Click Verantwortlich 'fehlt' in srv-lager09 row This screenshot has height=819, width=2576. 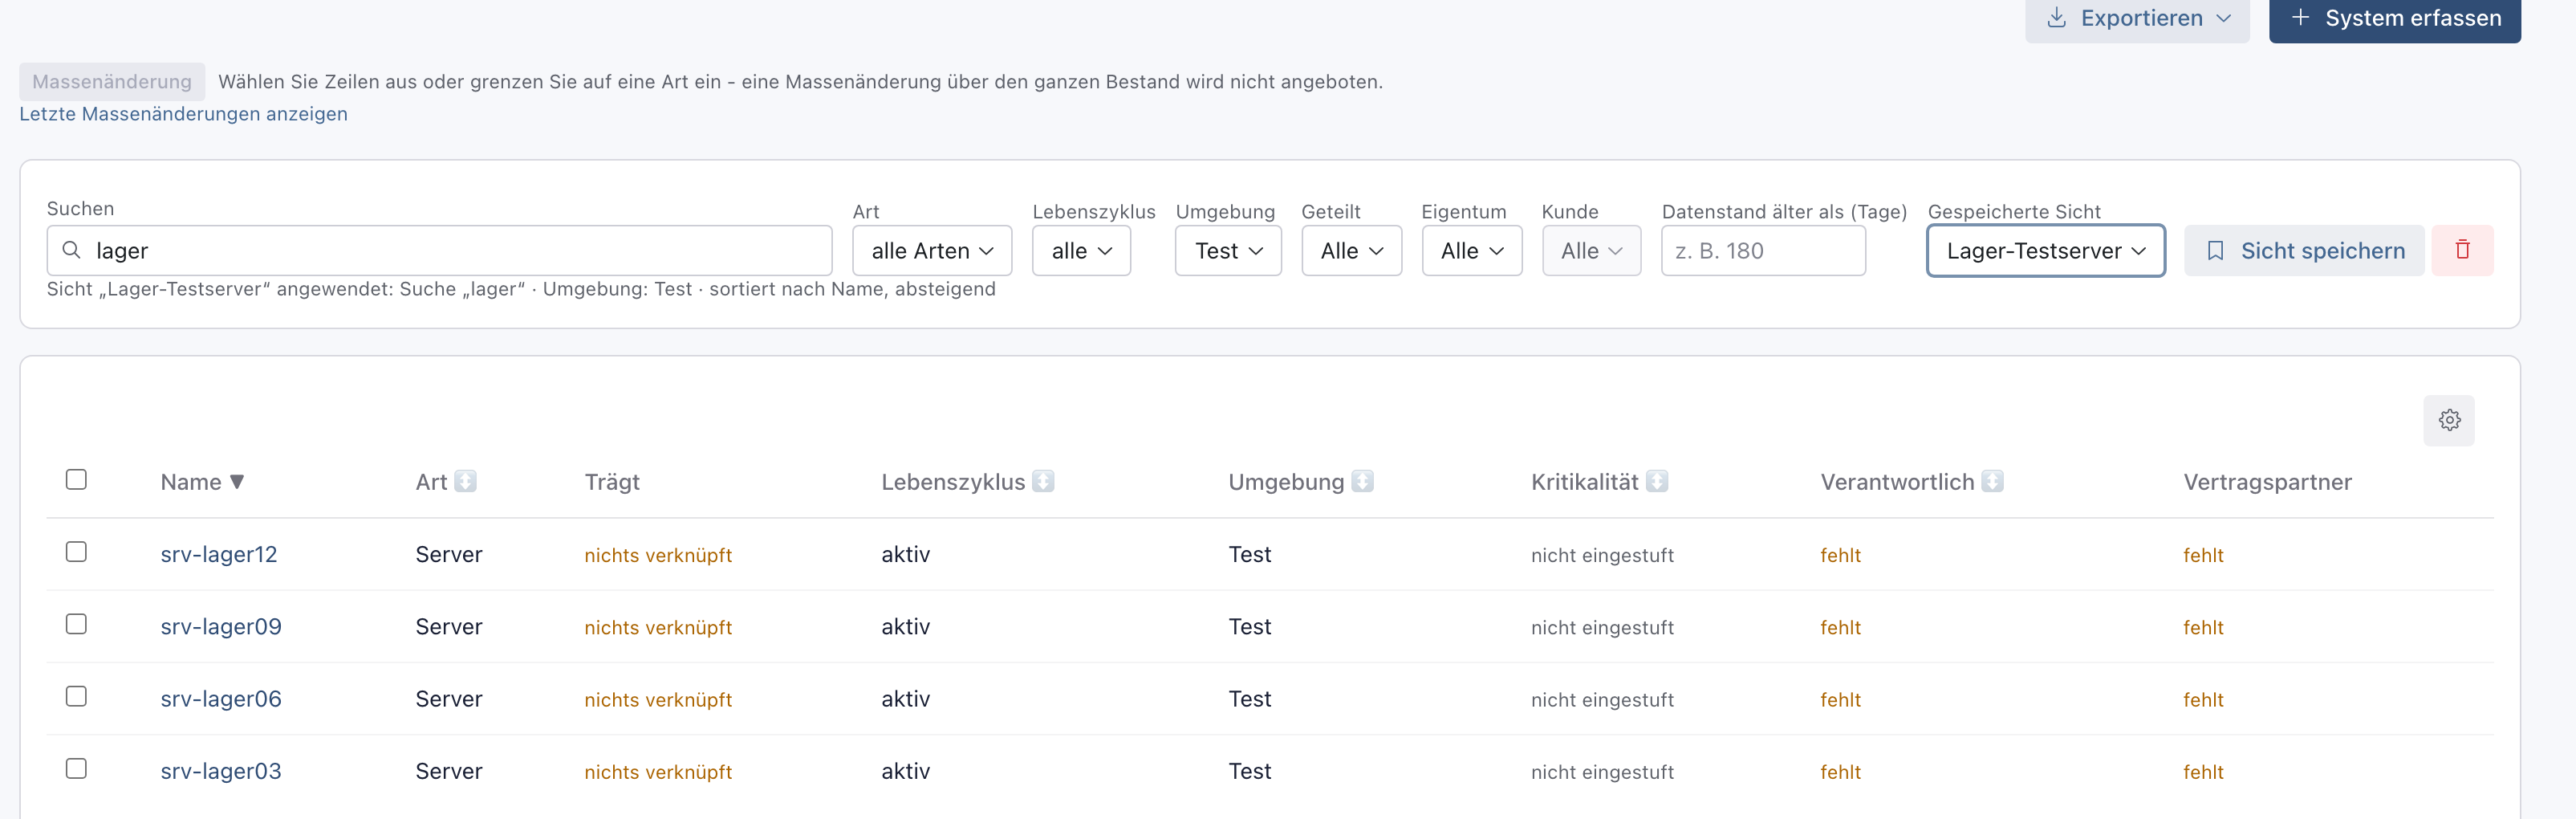pyautogui.click(x=1840, y=627)
